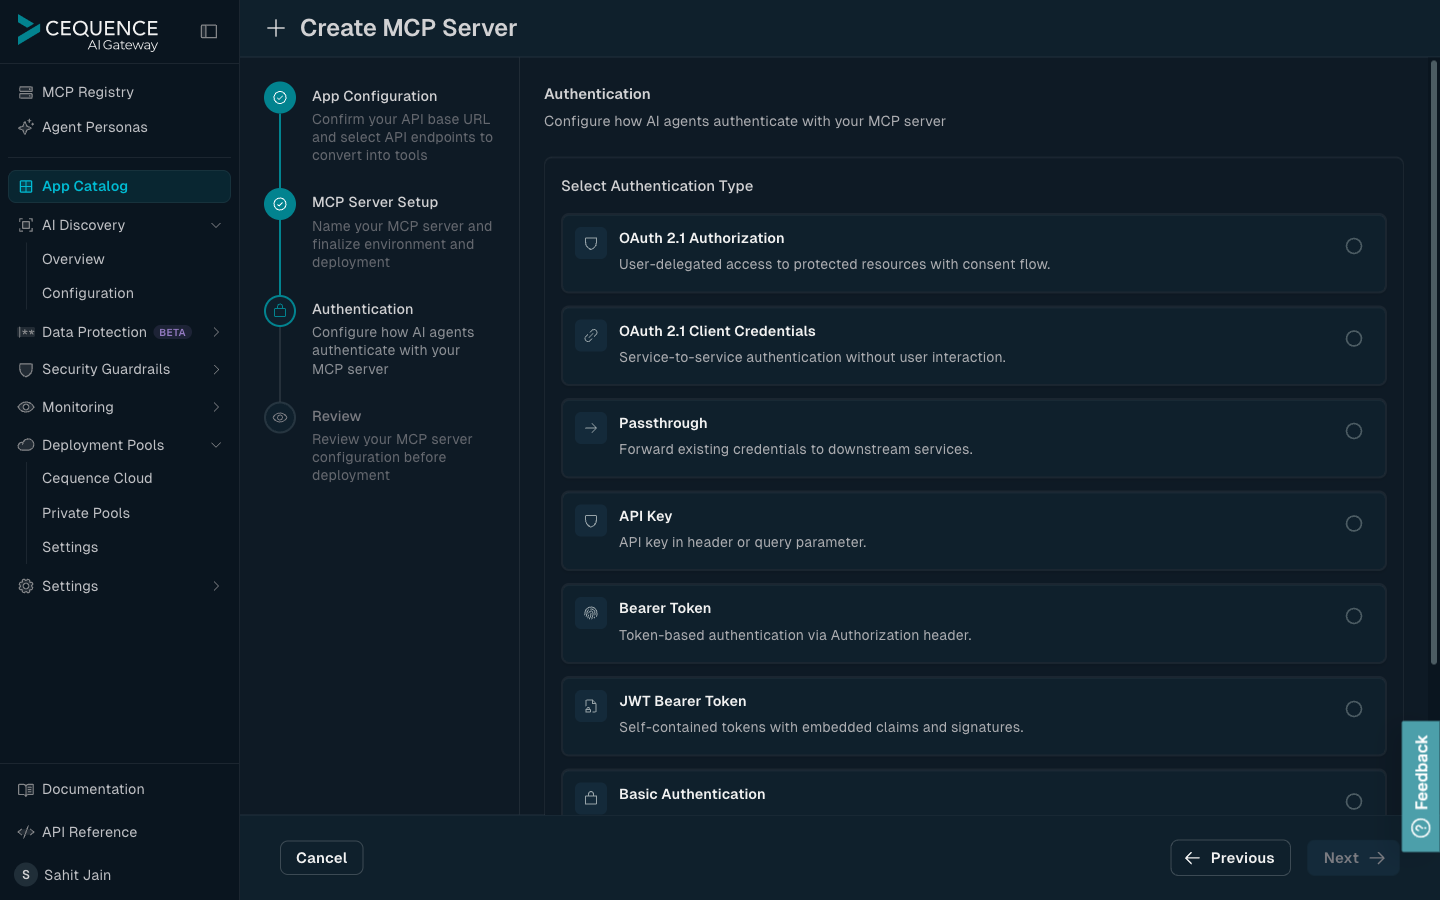The image size is (1440, 900).
Task: Click the Documentation book icon
Action: coord(26,789)
